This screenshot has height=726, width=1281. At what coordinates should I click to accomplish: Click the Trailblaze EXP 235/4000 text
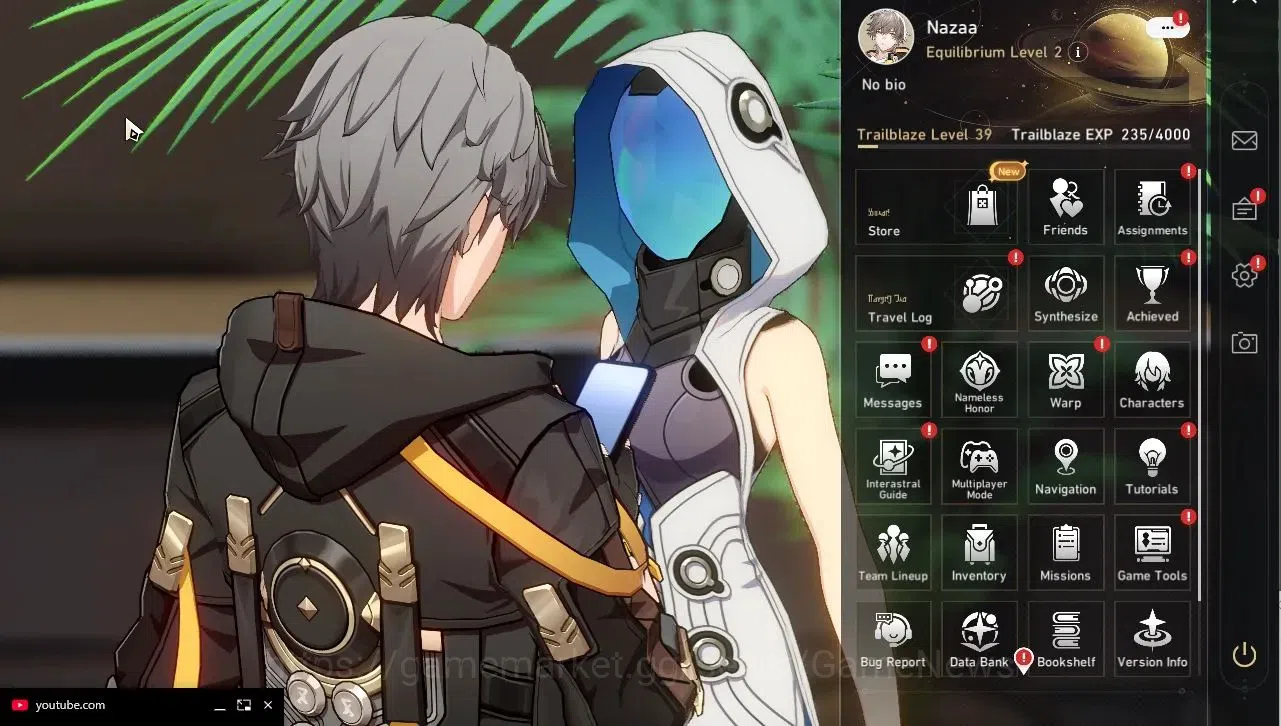click(1101, 135)
